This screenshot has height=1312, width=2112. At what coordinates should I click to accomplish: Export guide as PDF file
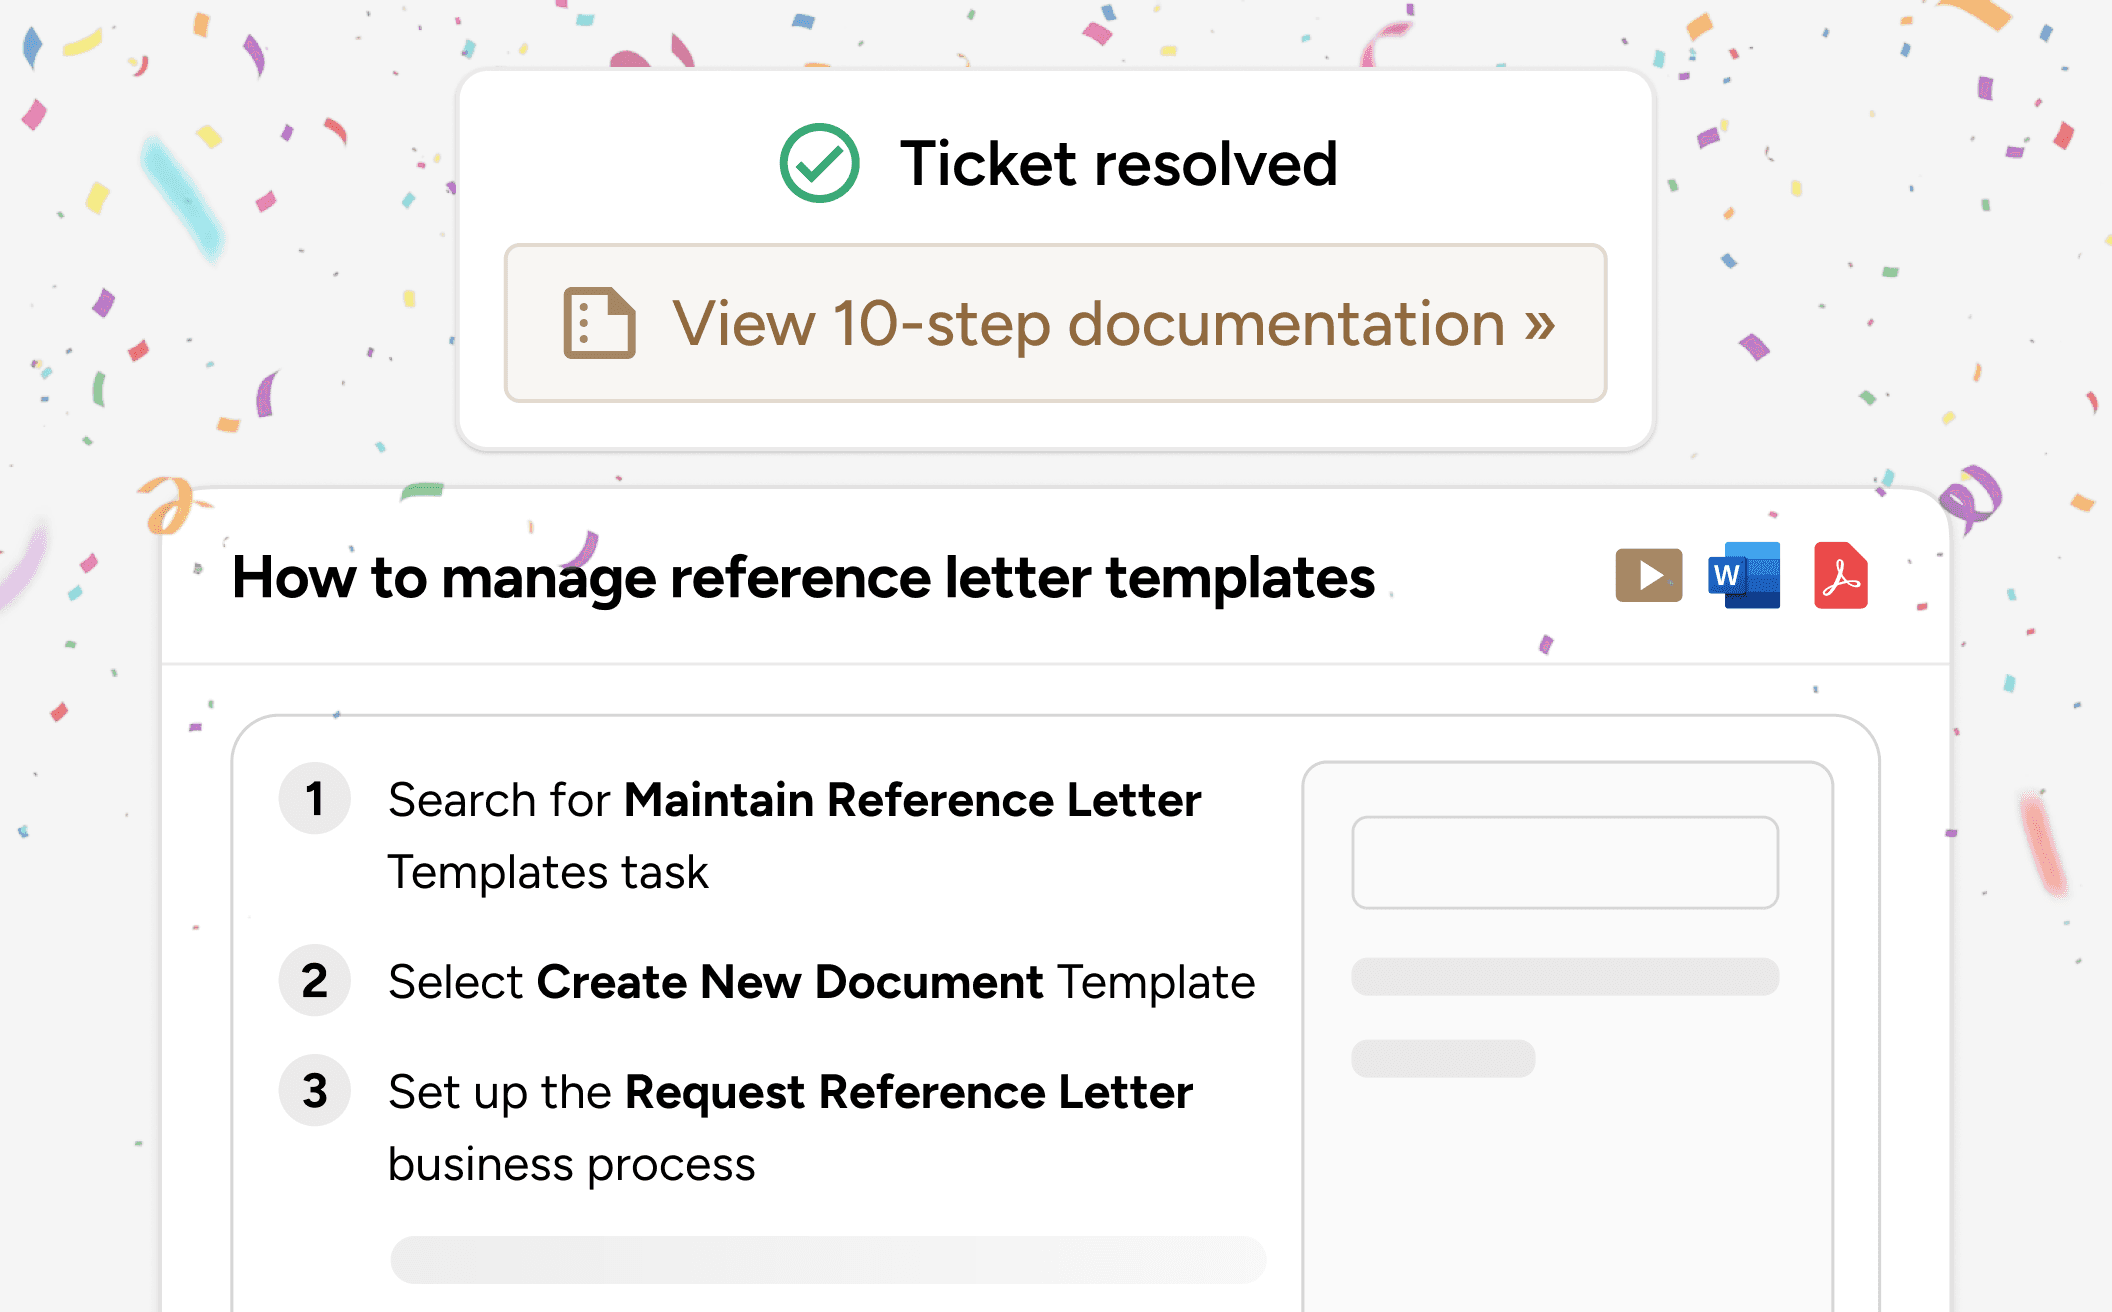1840,575
